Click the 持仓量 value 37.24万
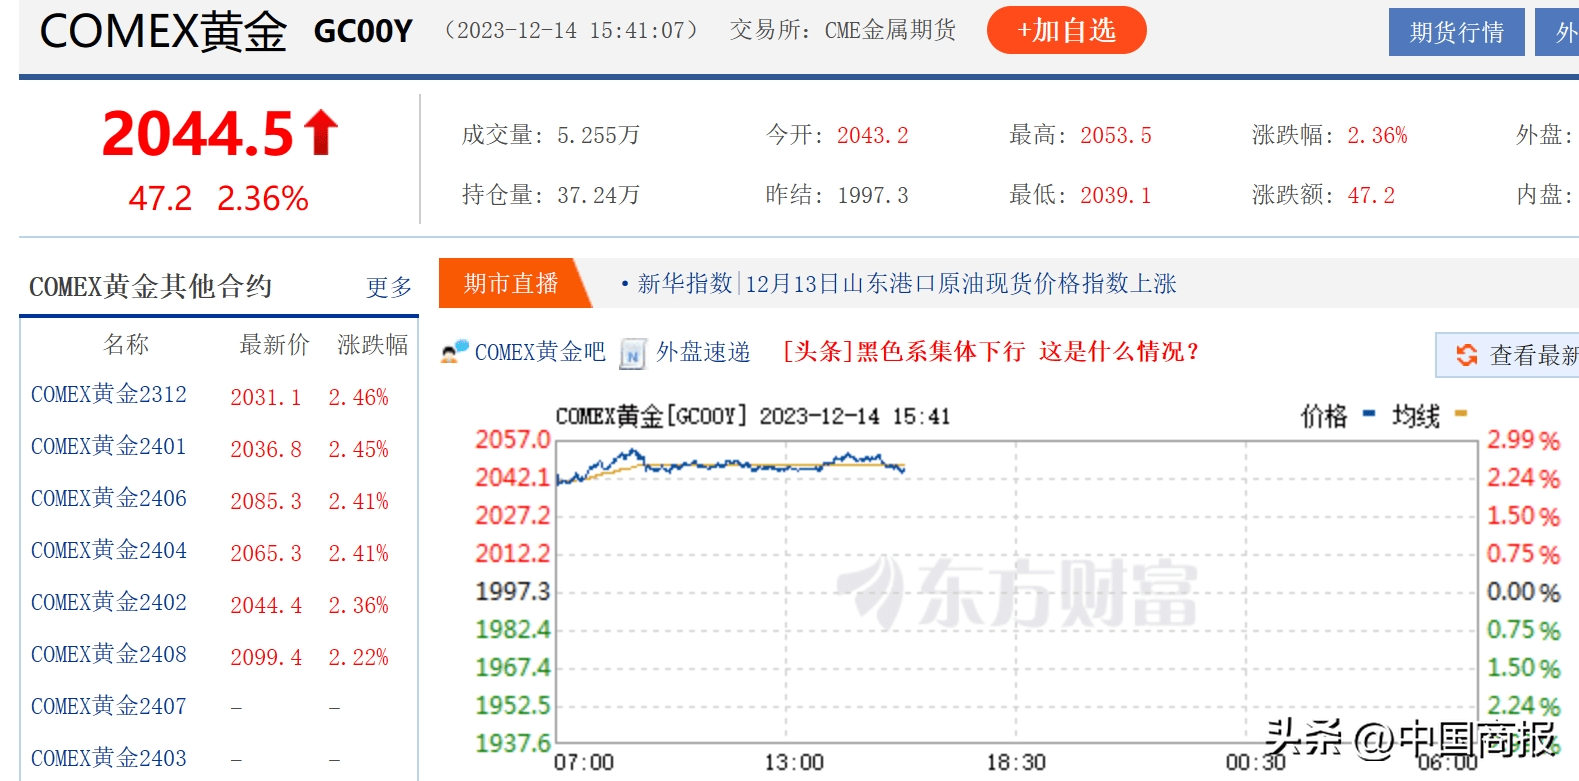The height and width of the screenshot is (781, 1579). tap(598, 196)
